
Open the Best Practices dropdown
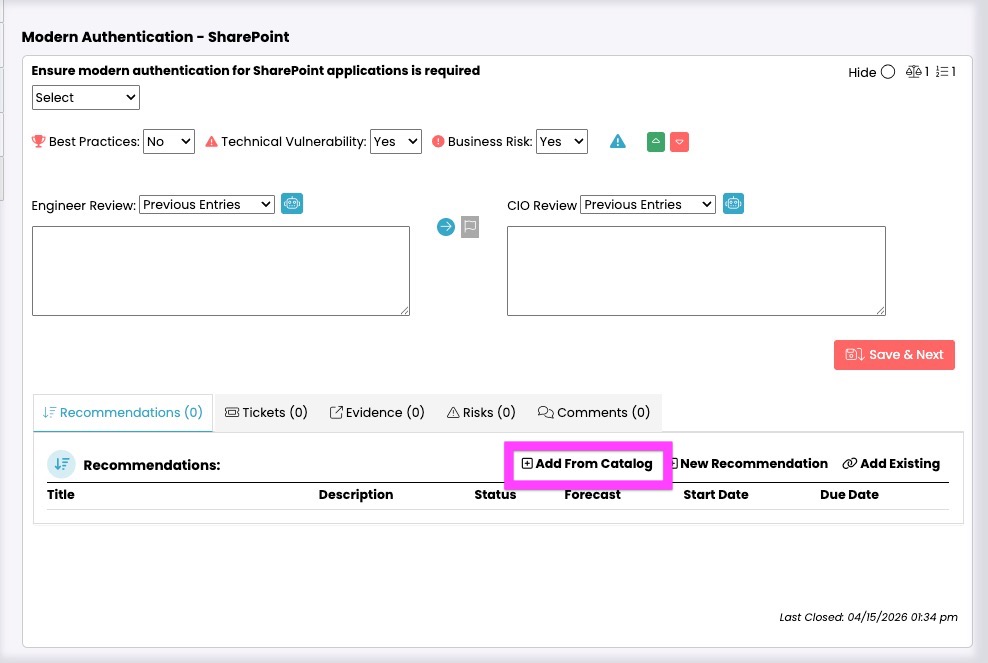(169, 142)
